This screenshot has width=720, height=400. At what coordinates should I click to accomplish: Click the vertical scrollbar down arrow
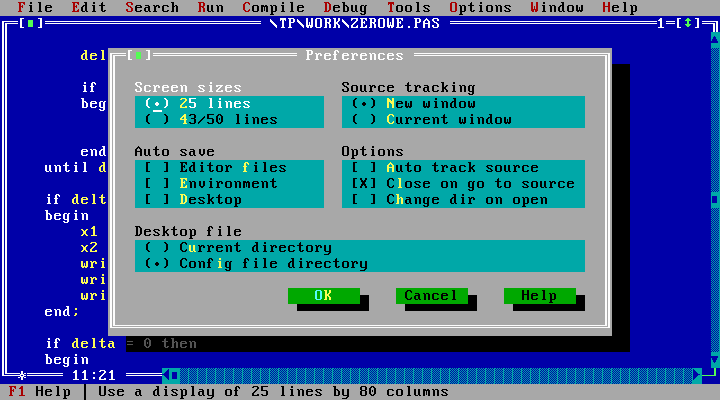[x=714, y=359]
